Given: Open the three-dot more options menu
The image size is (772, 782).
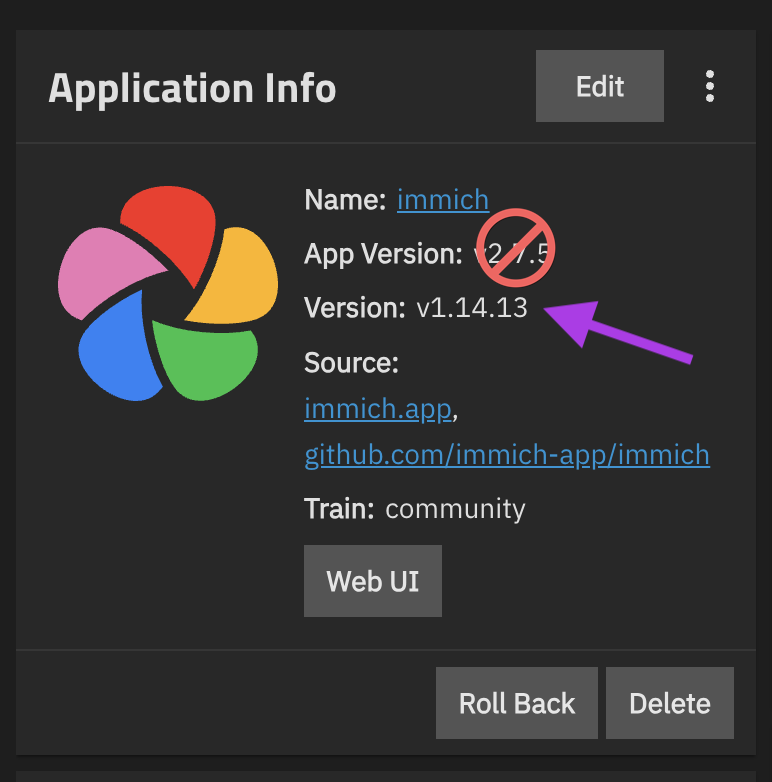Looking at the screenshot, I should click(x=710, y=86).
